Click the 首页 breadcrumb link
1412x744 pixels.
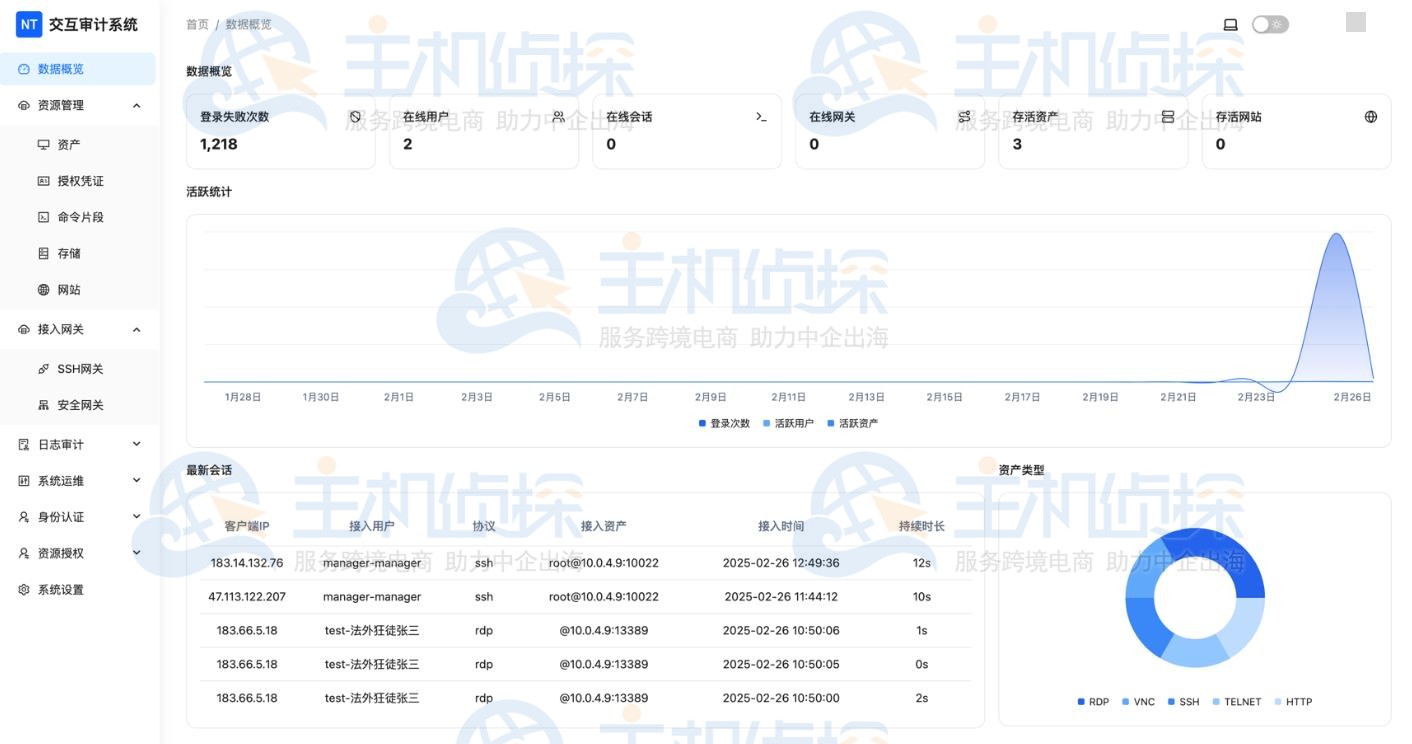click(x=197, y=24)
